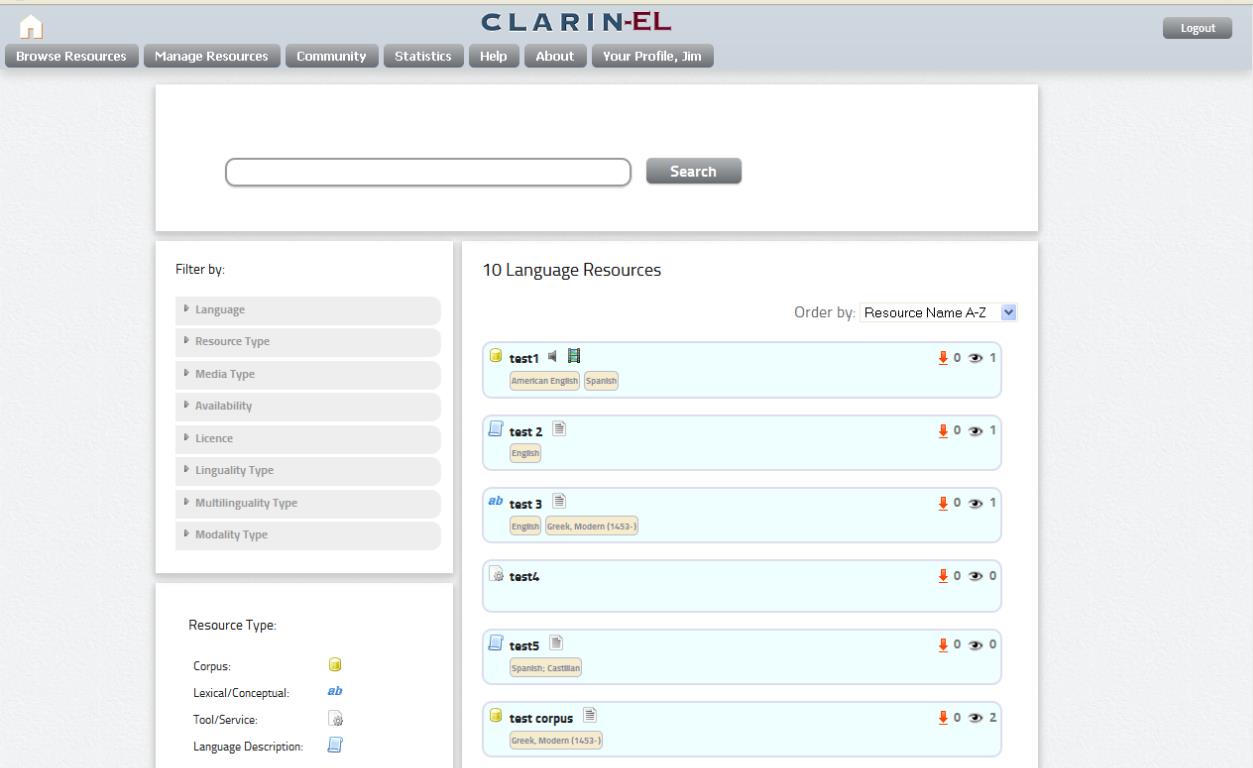Click the American English tag on test1

[x=545, y=381]
